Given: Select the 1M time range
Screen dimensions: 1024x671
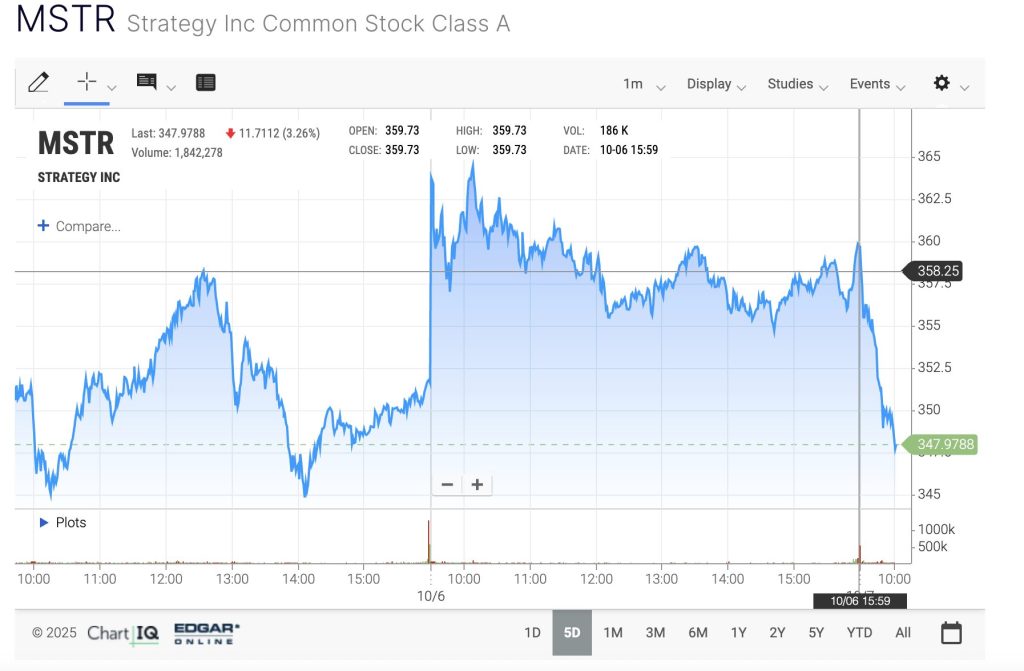Looking at the screenshot, I should click(613, 633).
